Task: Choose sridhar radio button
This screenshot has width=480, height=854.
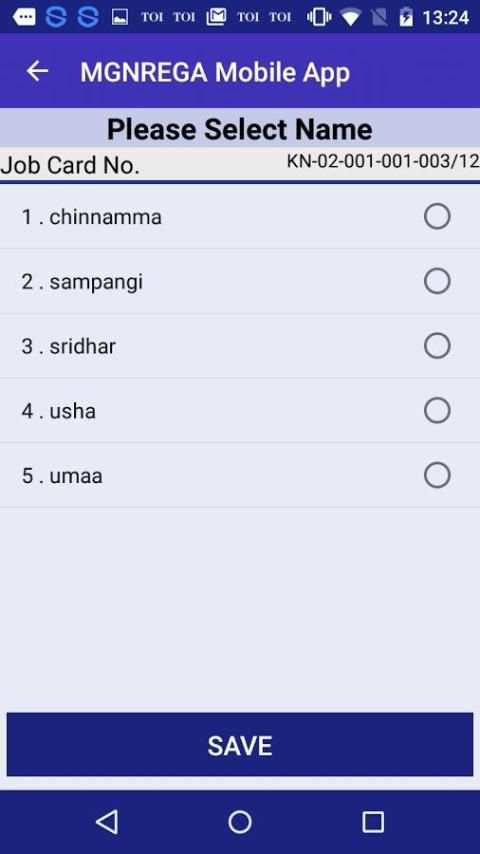Action: (x=437, y=346)
